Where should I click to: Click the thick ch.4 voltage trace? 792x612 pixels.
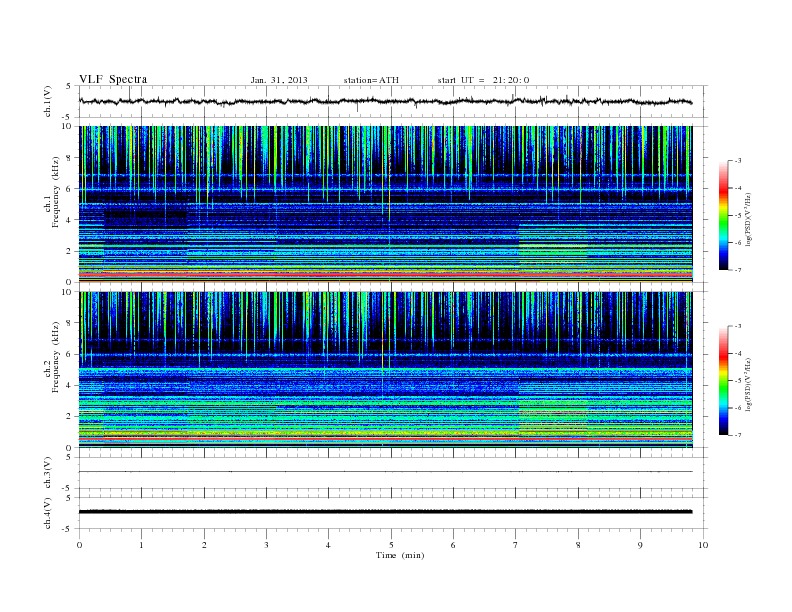(x=385, y=512)
